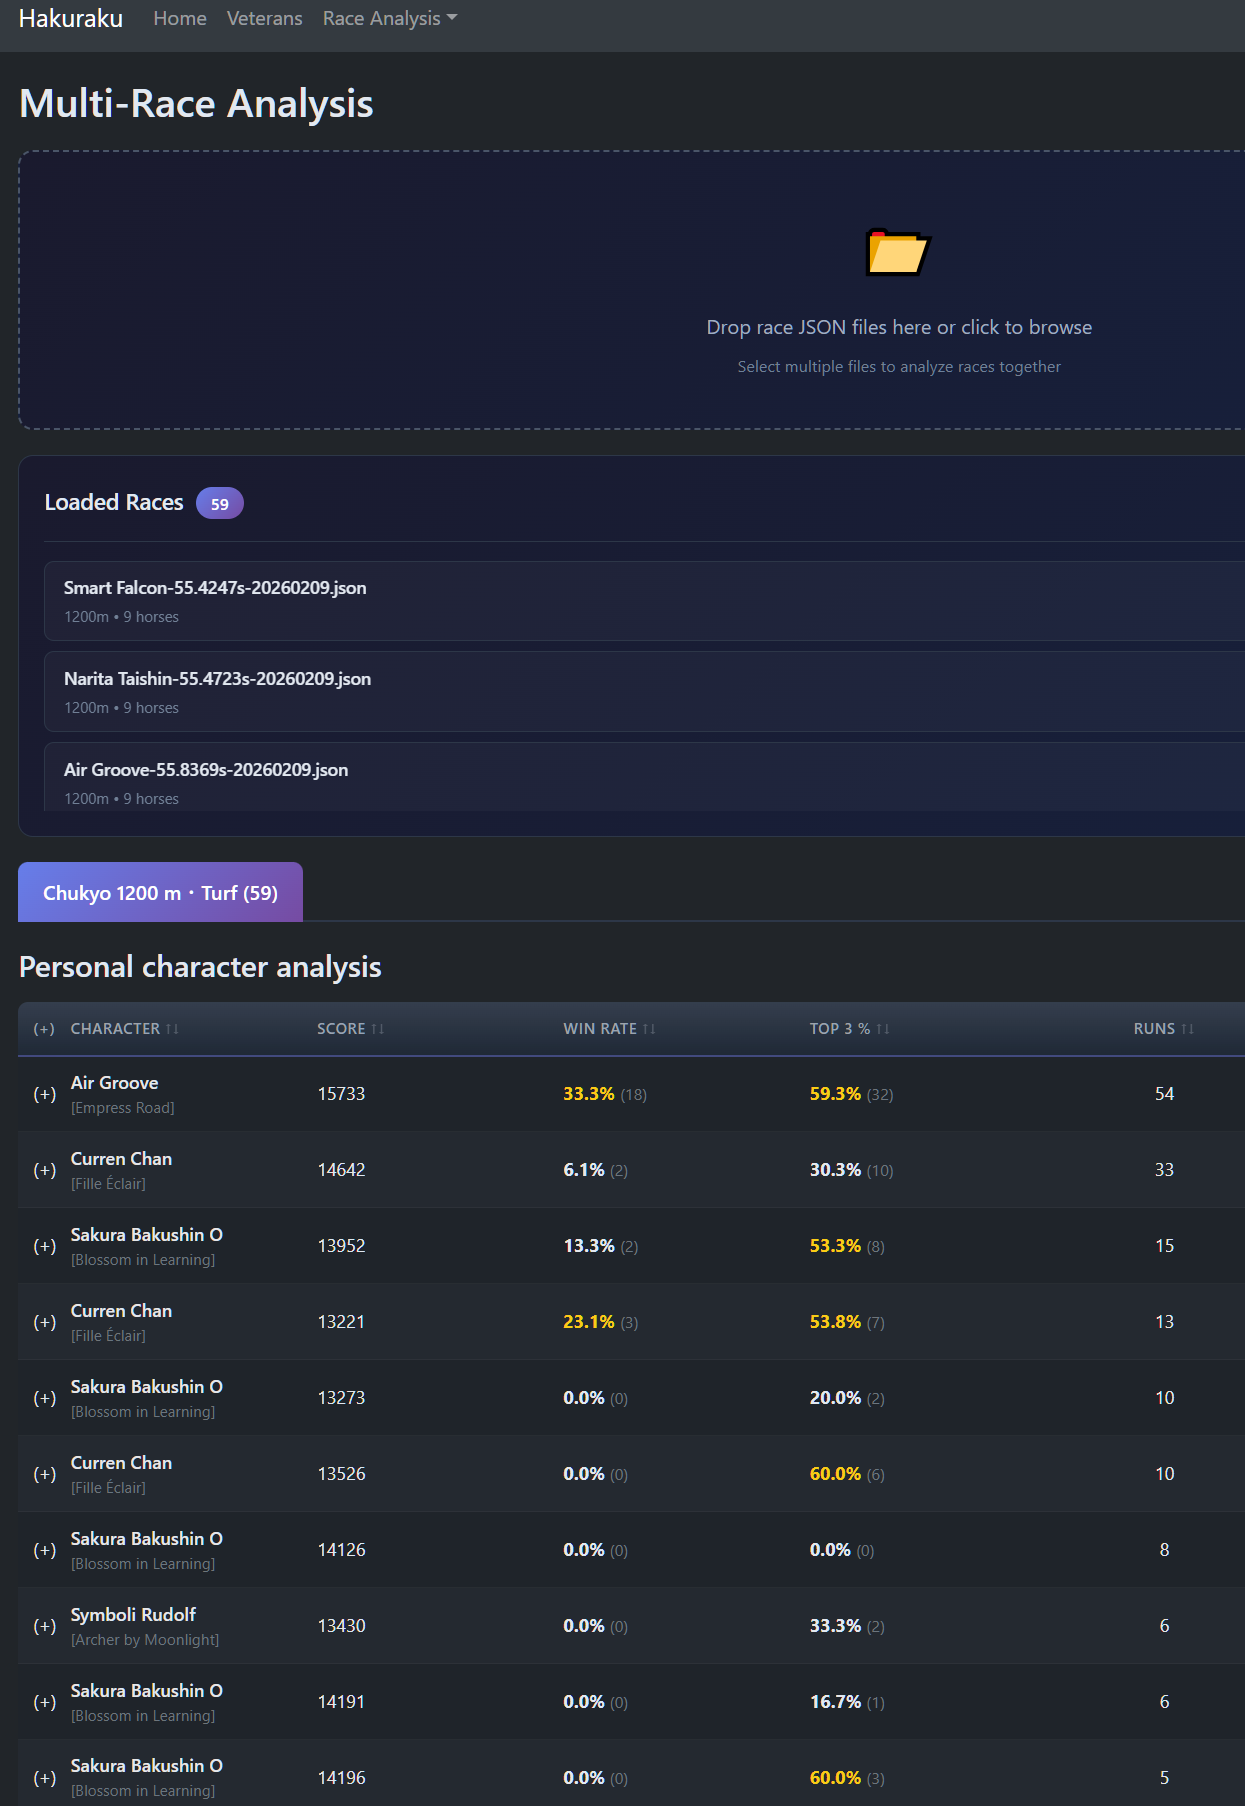Expand Sakura Bakushin O row with score 14126
This screenshot has width=1245, height=1806.
pos(44,1550)
